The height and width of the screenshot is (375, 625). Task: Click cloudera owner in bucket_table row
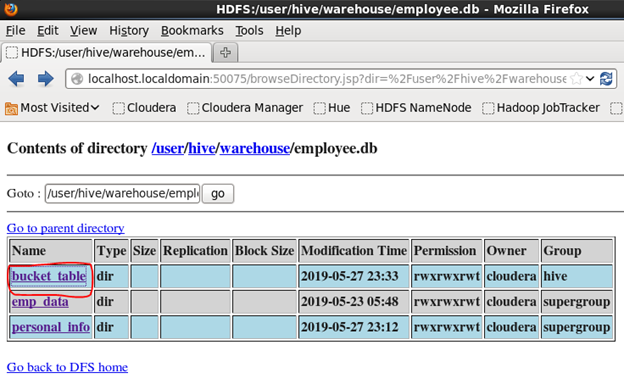click(511, 276)
